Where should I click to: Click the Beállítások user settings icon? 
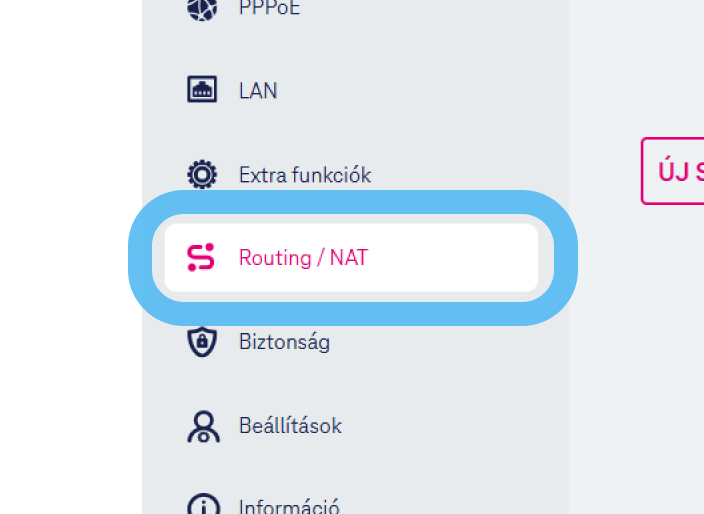[x=202, y=426]
